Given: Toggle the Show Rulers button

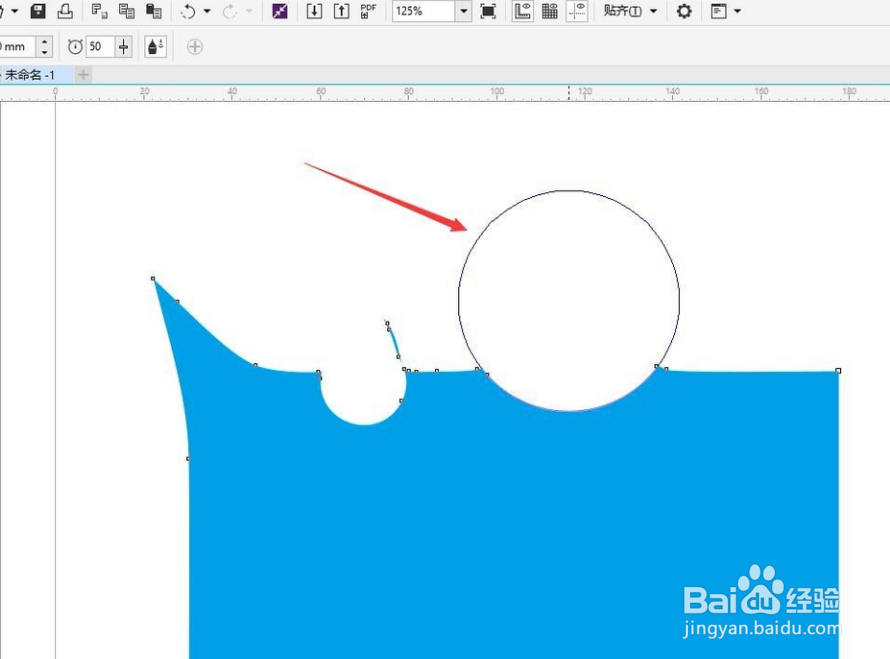Looking at the screenshot, I should click(523, 11).
